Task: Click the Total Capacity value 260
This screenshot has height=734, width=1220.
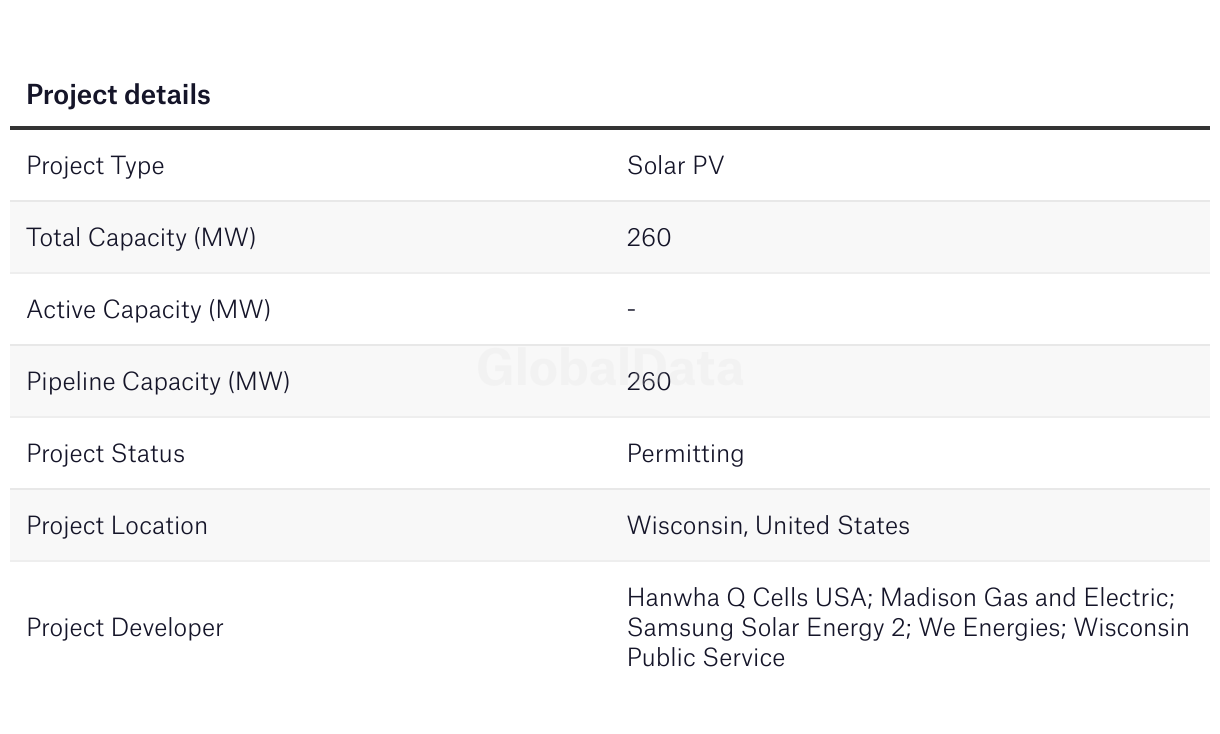Action: (649, 238)
